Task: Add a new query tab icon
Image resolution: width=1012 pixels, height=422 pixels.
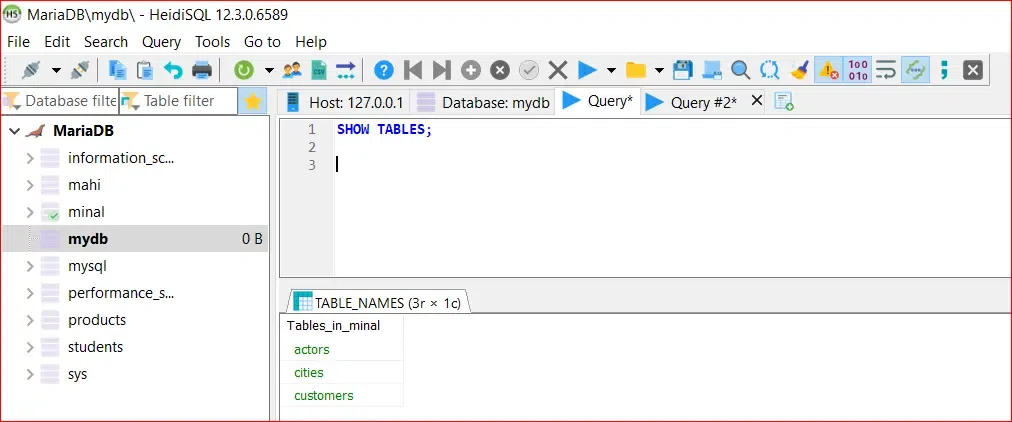Action: [784, 101]
